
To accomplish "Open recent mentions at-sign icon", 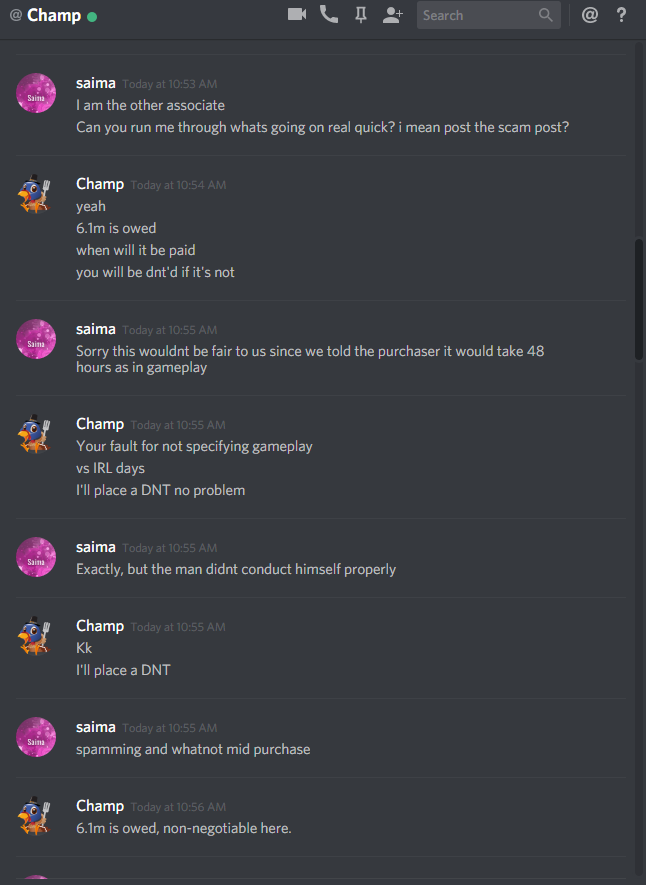I will (x=590, y=15).
